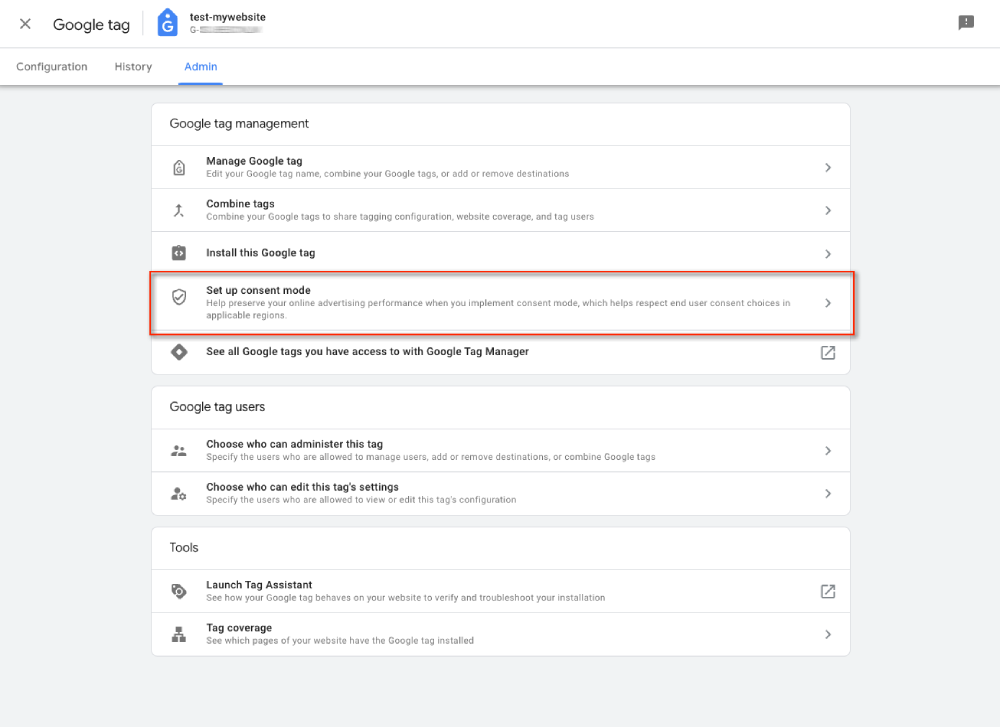The width and height of the screenshot is (1000, 727).
Task: Click the Launch Tag Assistant tag icon
Action: (179, 591)
